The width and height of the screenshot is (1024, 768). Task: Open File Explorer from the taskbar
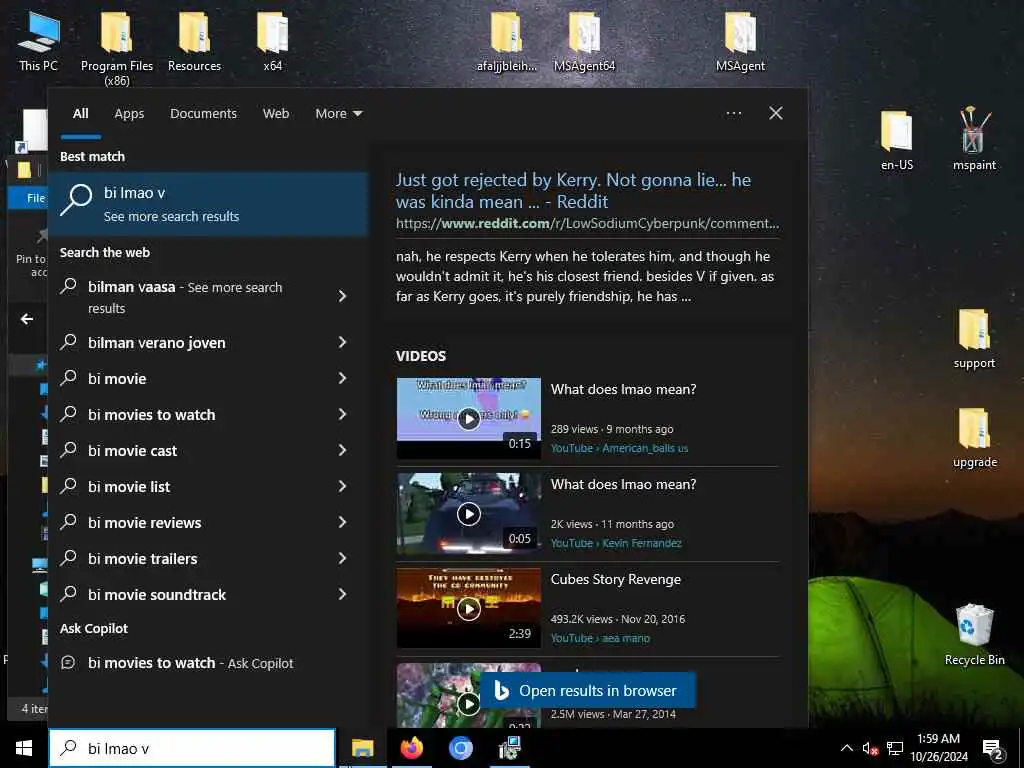click(x=362, y=748)
